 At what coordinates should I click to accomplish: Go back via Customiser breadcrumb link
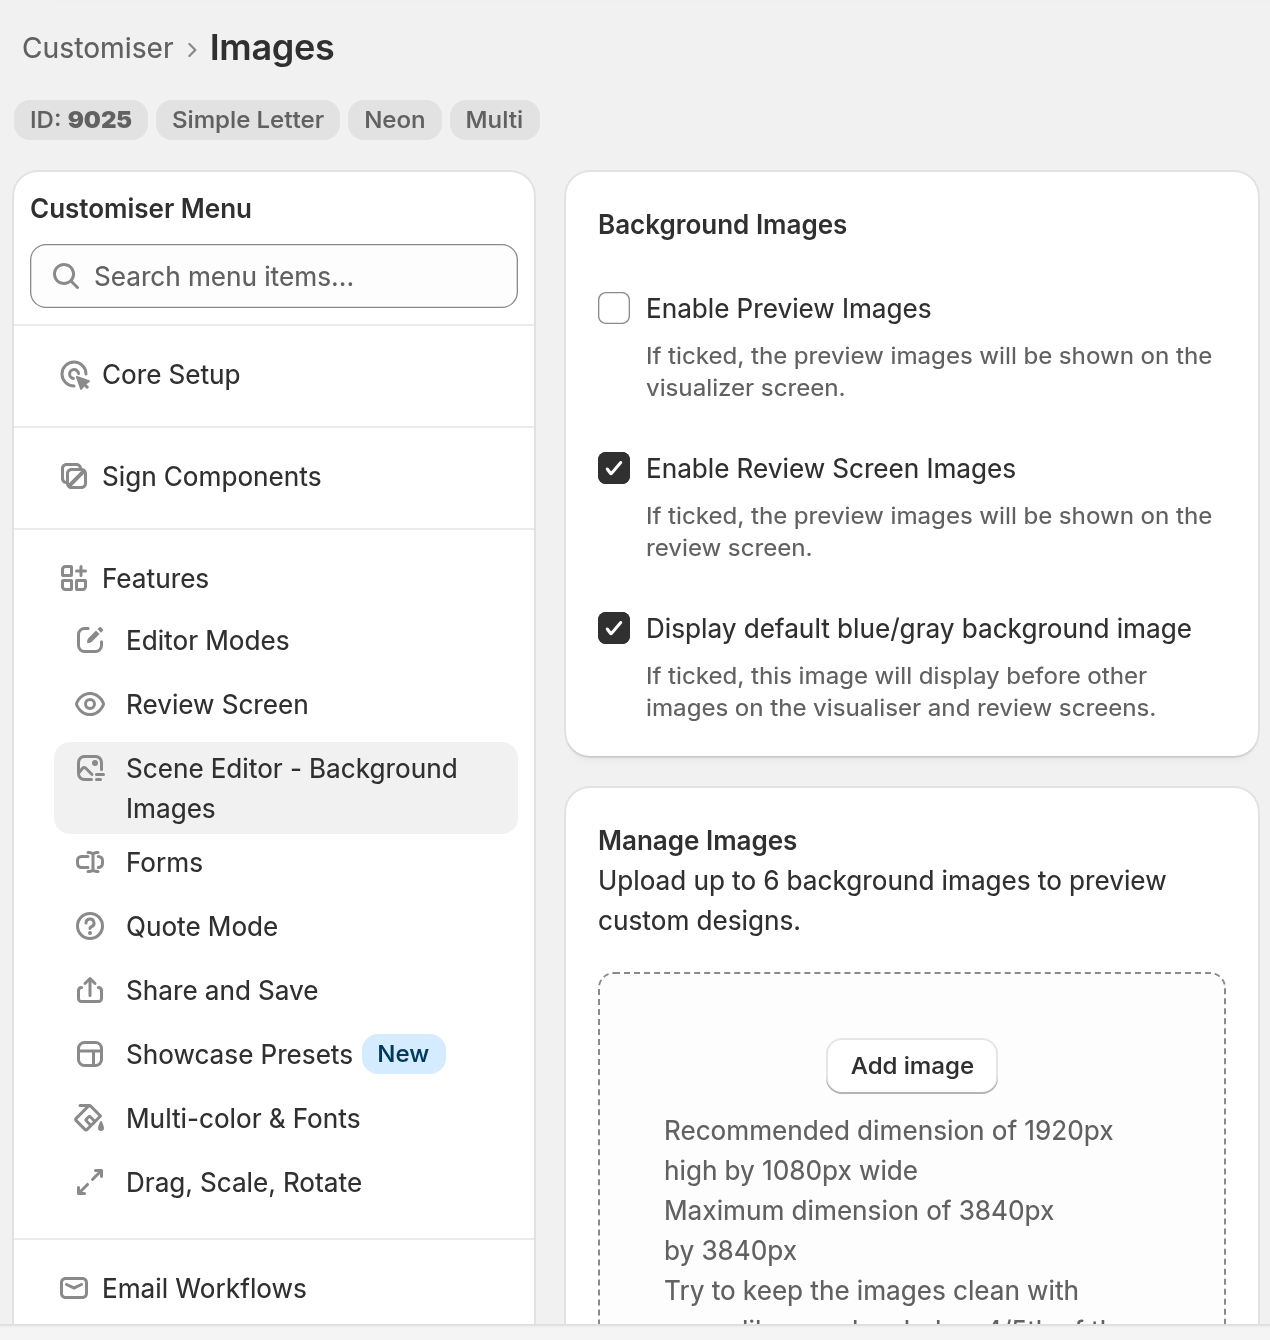tap(98, 48)
